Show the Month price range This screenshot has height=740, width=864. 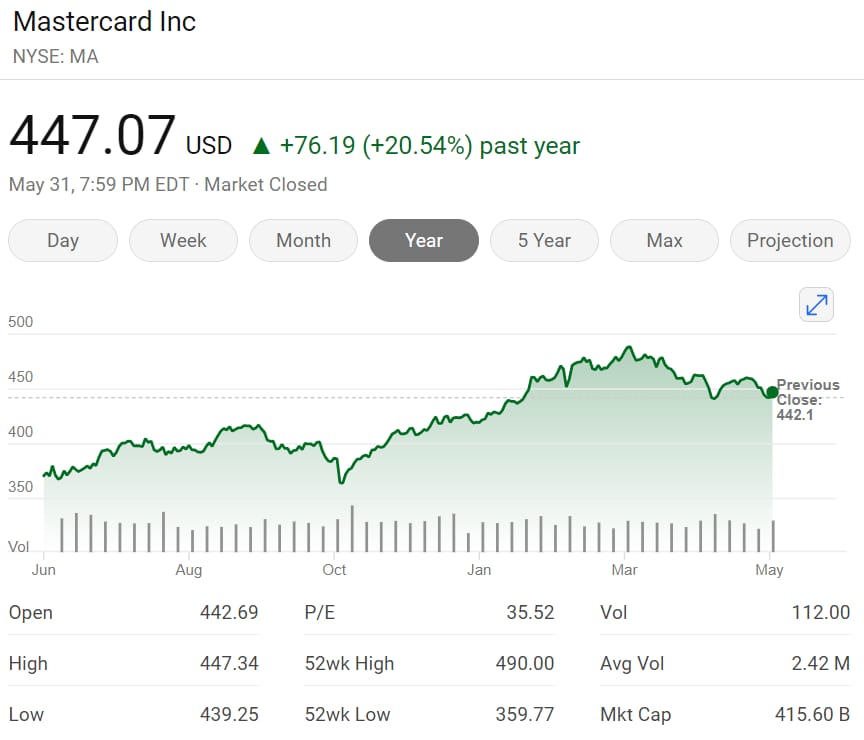tap(303, 240)
